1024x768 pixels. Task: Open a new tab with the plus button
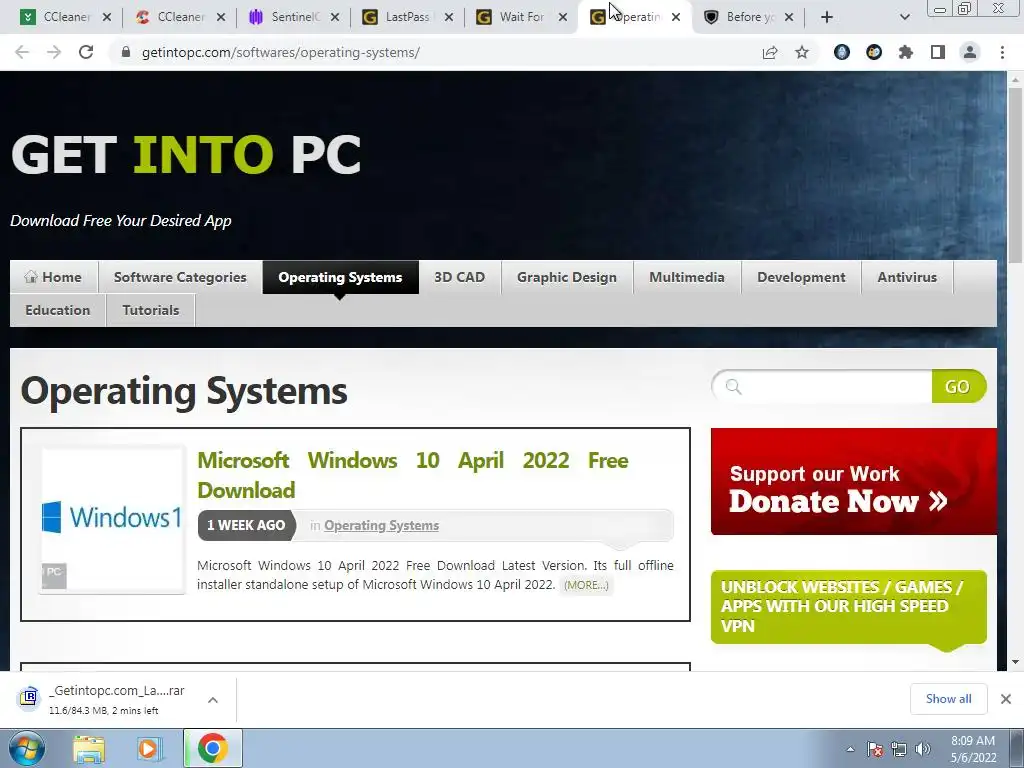(827, 17)
